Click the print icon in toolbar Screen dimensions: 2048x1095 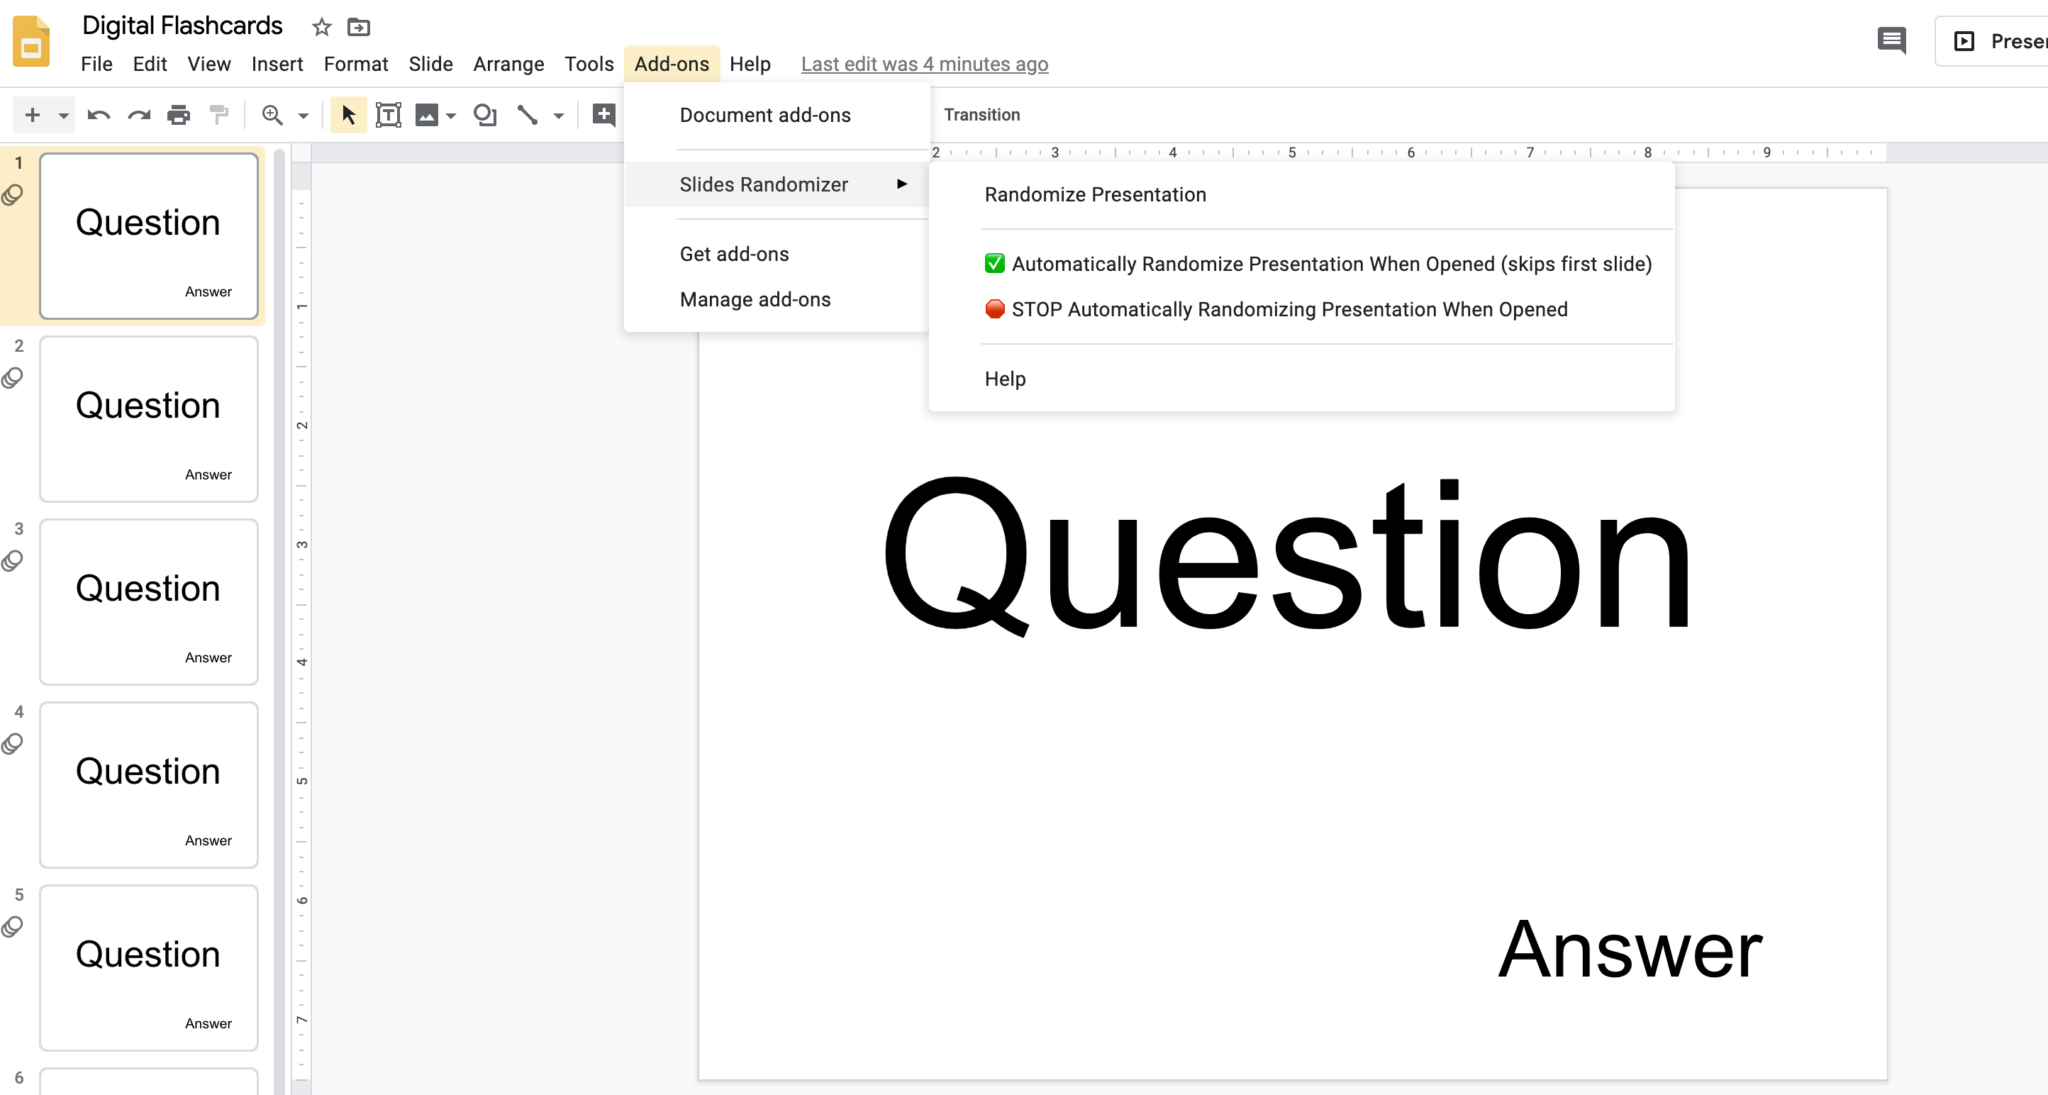[x=177, y=114]
